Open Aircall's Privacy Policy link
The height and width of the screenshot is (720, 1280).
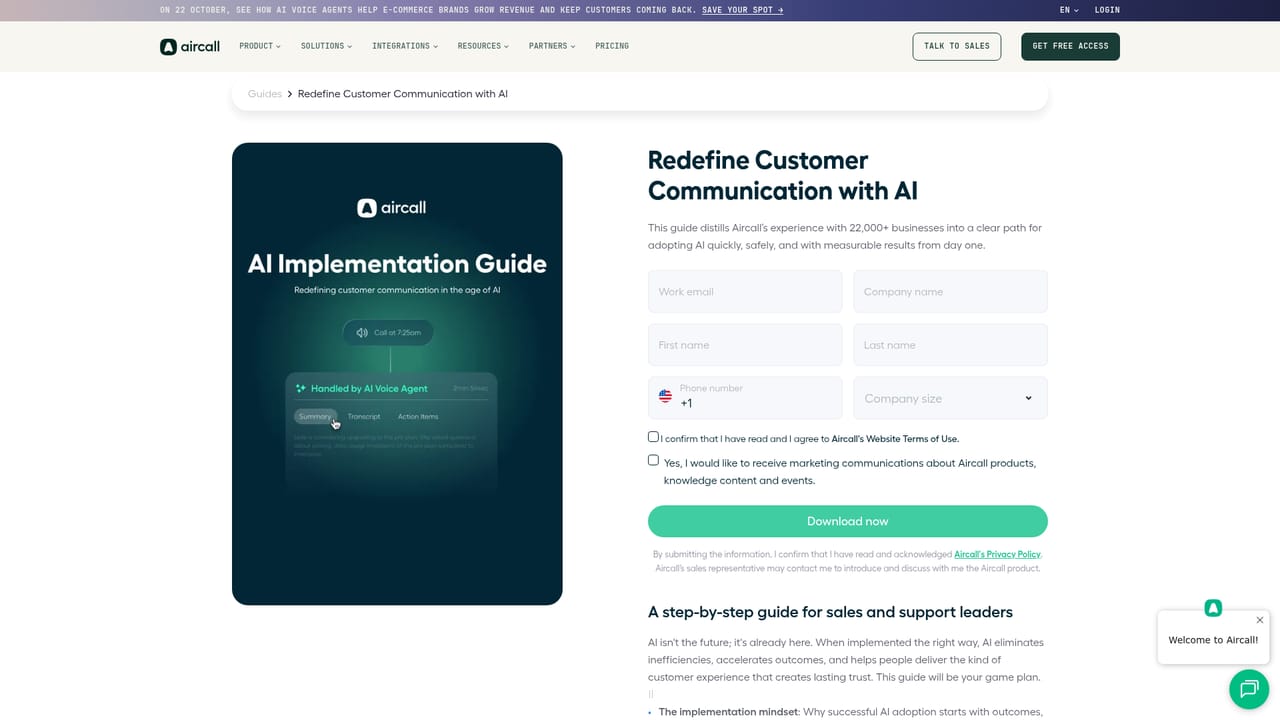pyautogui.click(x=997, y=554)
